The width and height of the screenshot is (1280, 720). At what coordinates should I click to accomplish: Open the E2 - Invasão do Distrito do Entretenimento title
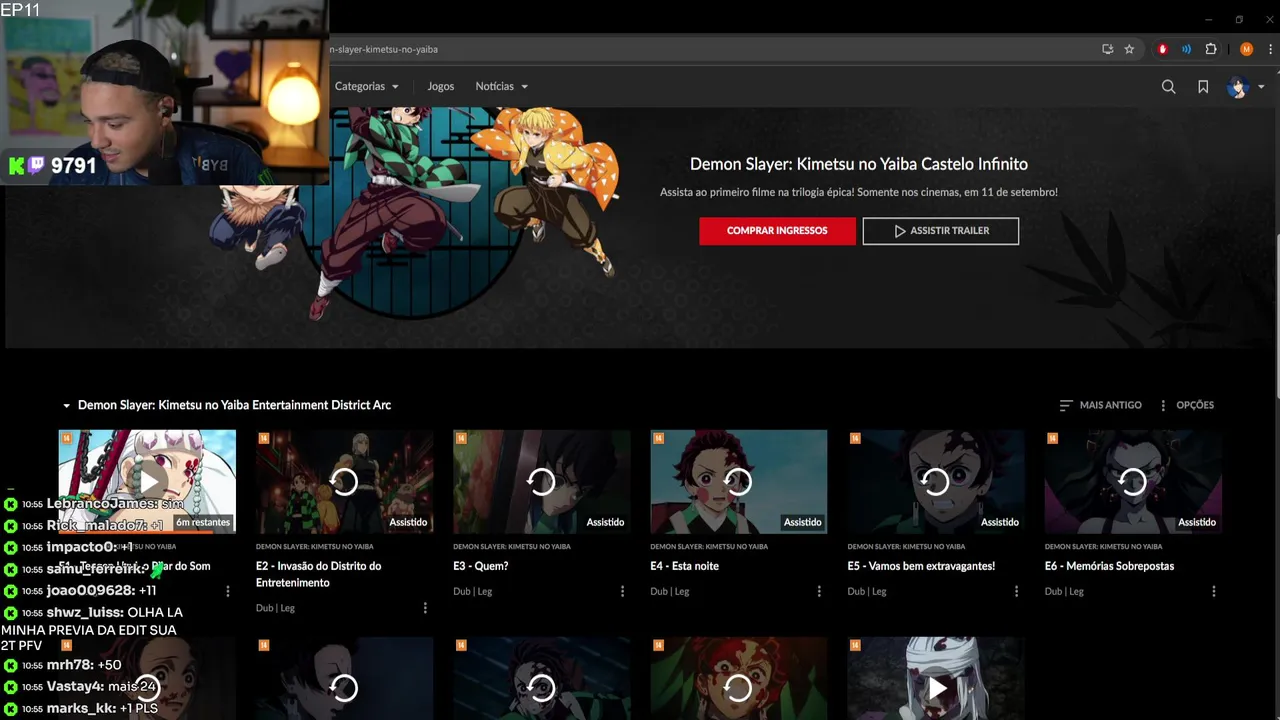click(x=318, y=574)
